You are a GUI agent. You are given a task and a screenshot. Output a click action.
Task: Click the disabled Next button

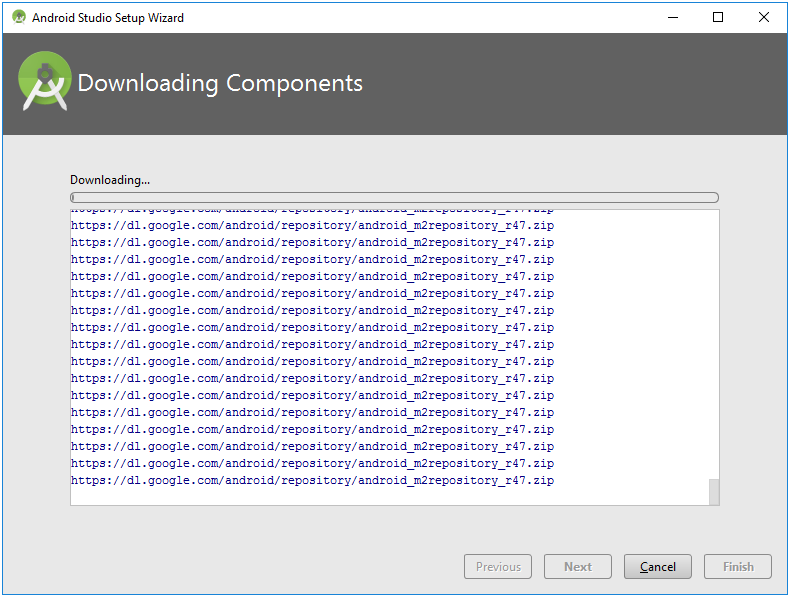(578, 567)
